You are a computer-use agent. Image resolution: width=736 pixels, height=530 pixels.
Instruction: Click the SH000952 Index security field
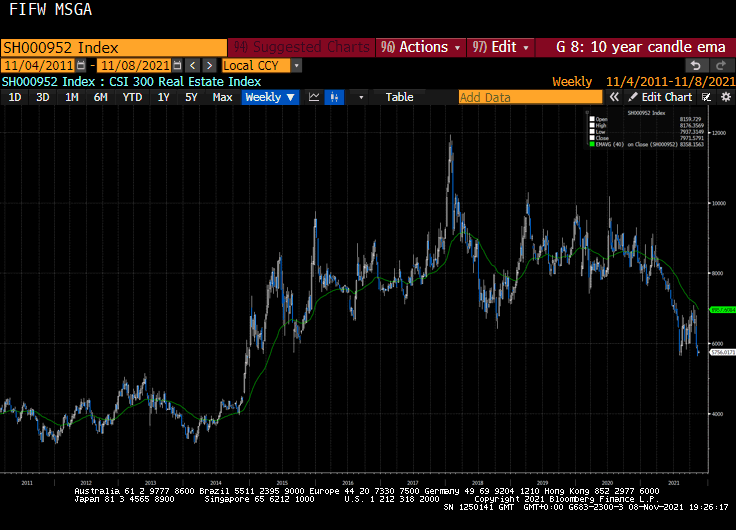(x=114, y=47)
